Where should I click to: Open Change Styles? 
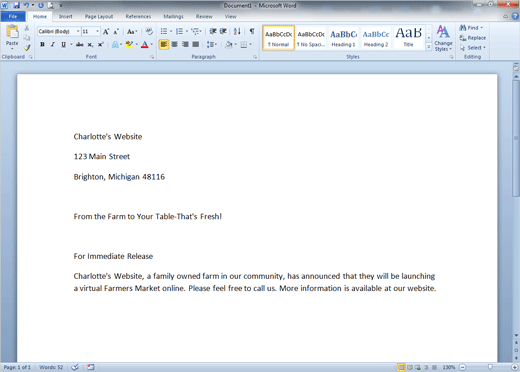point(443,38)
